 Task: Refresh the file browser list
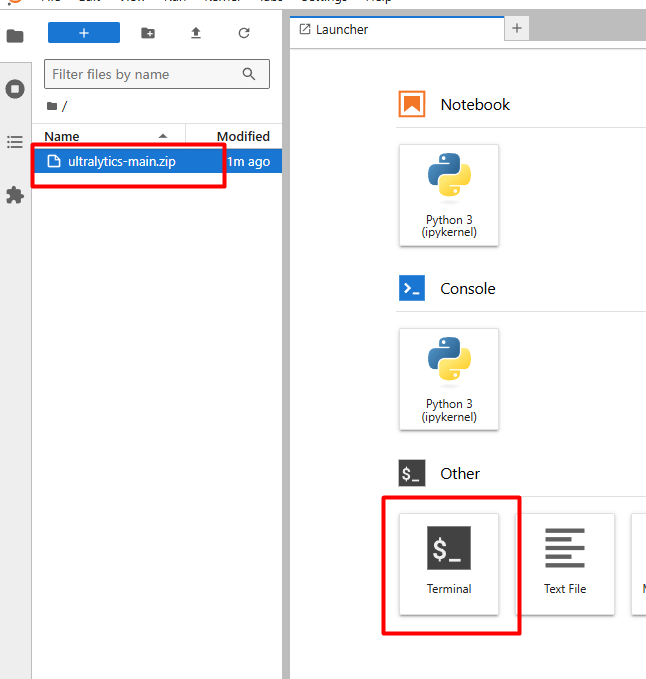244,33
